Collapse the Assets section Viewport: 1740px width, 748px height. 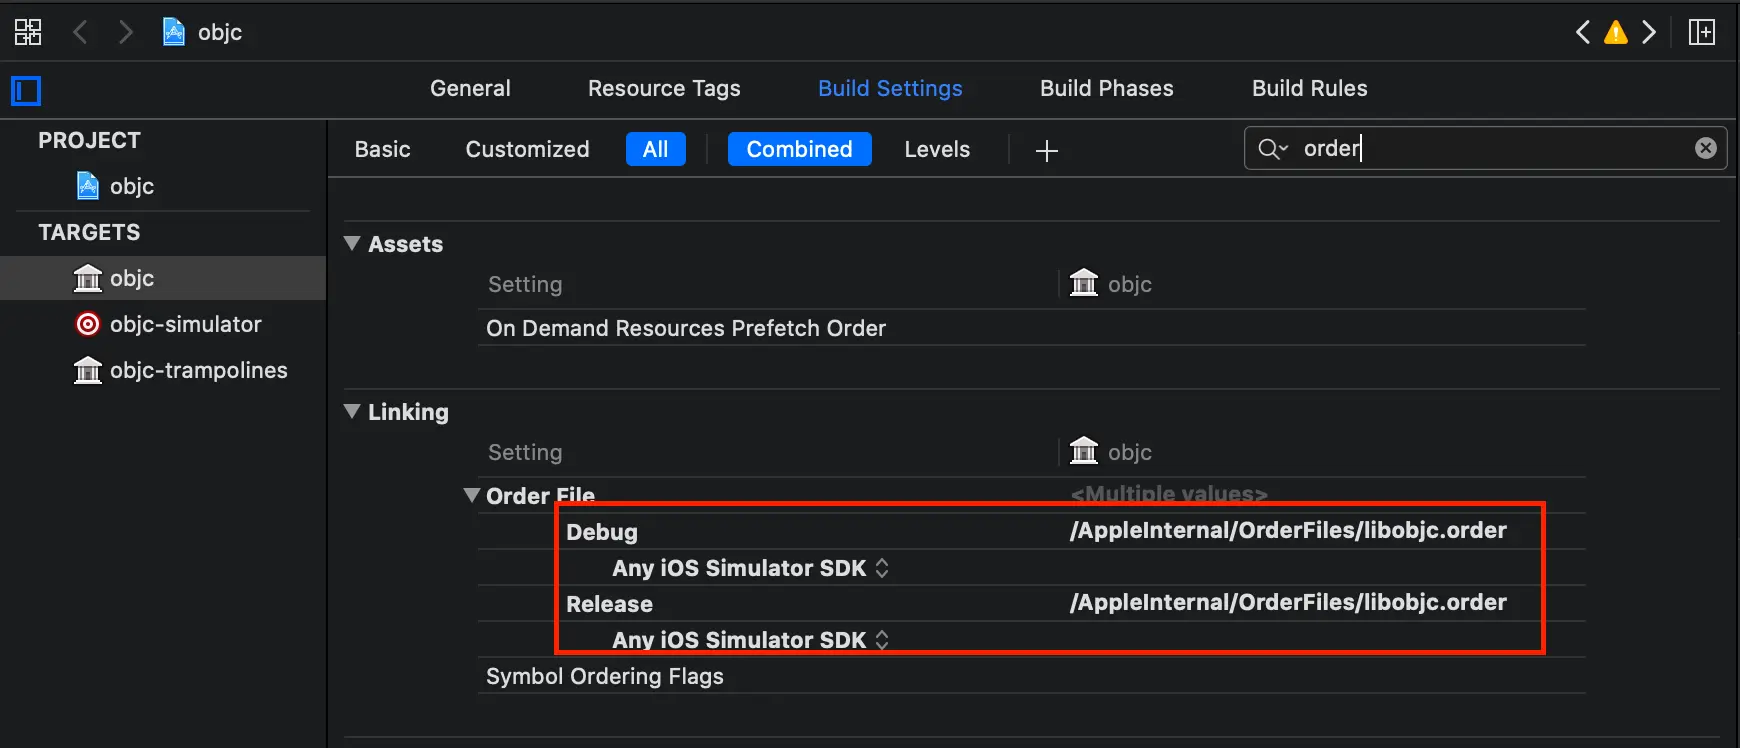click(x=352, y=244)
